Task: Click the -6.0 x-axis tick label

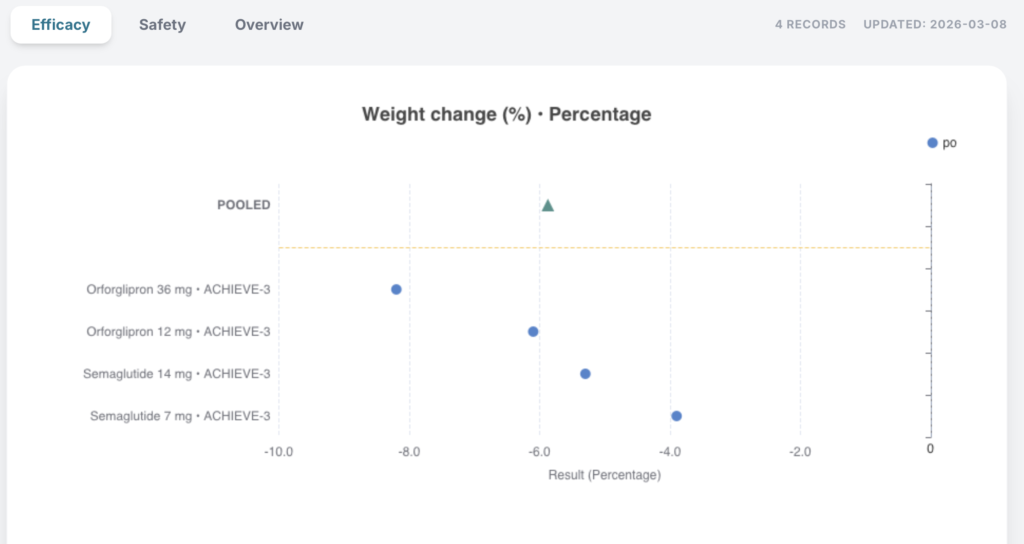Action: click(x=539, y=452)
